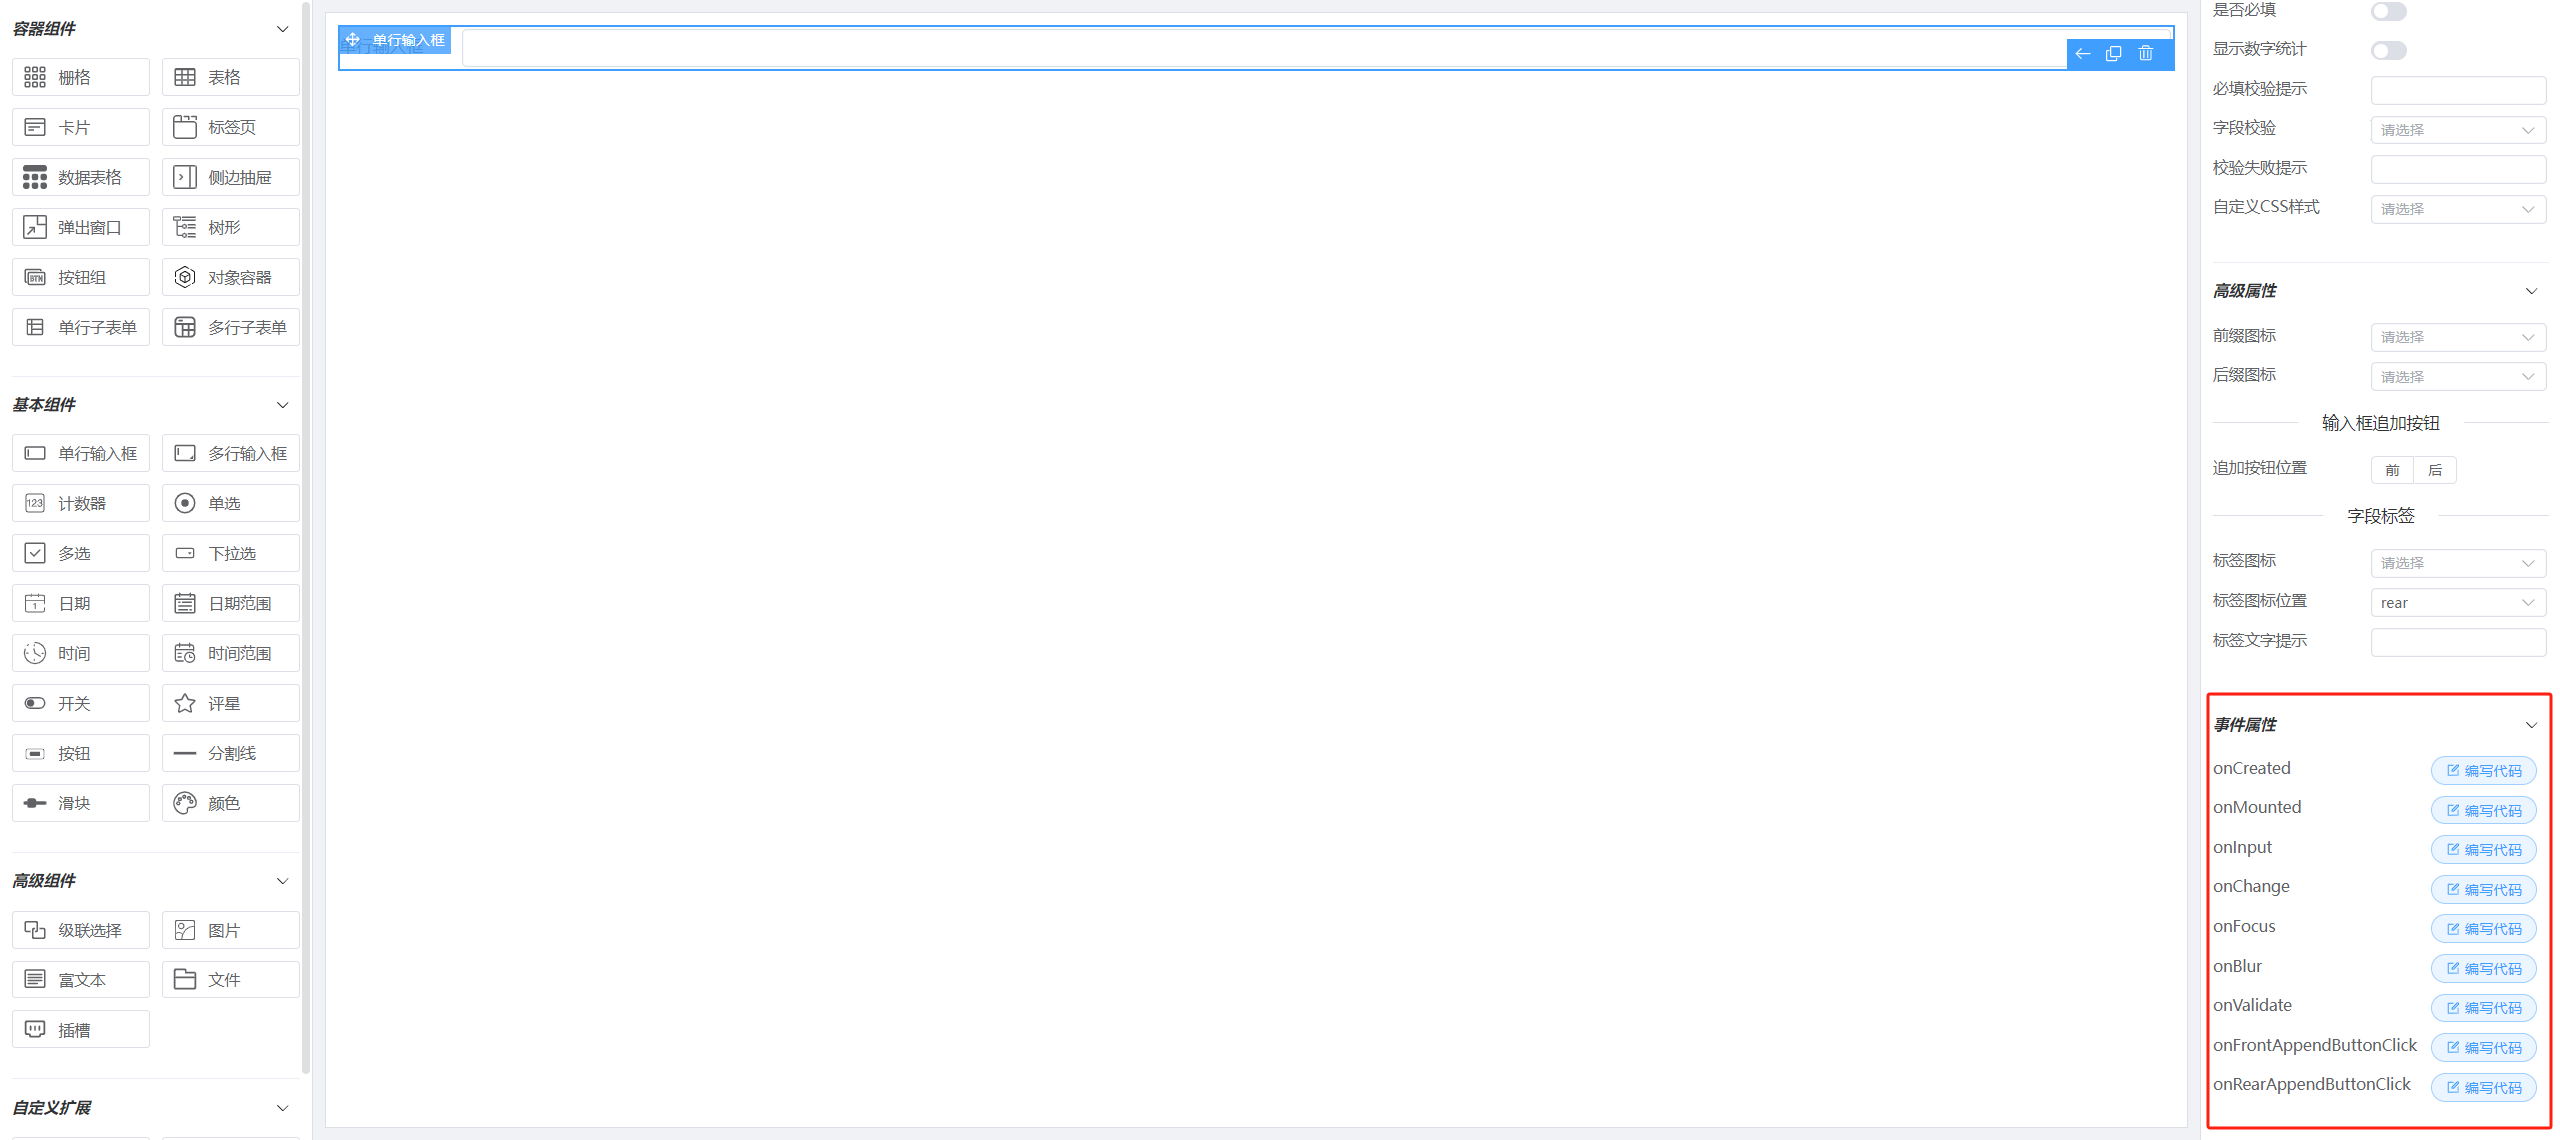This screenshot has height=1140, width=2560.
Task: Select the 时间 clock component
Action: point(81,654)
